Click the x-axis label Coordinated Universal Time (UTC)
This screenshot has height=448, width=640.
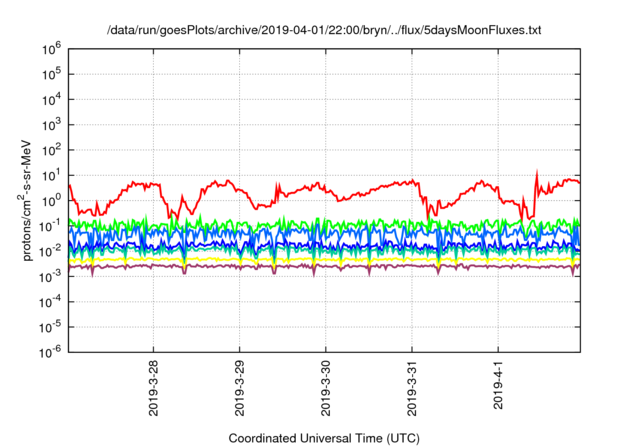[x=324, y=438]
